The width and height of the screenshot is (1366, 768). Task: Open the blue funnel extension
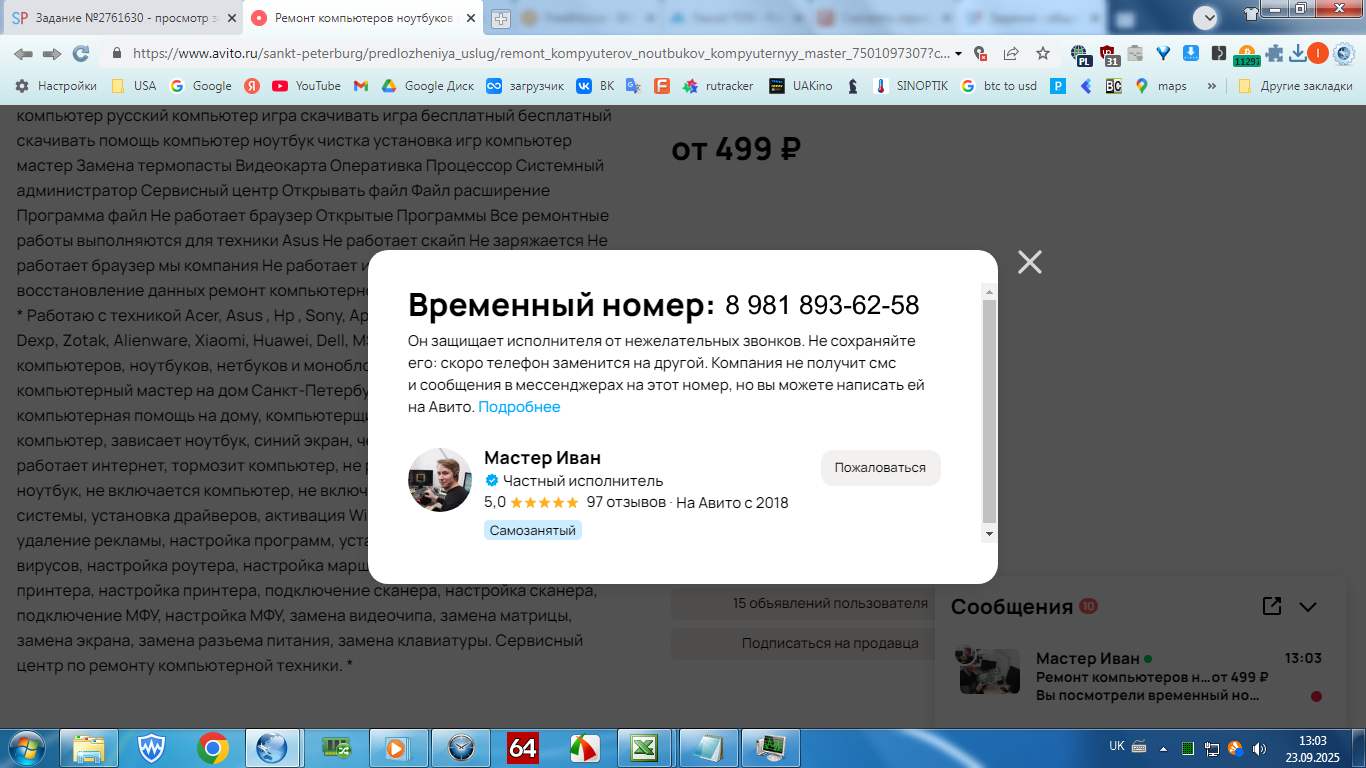1163,53
